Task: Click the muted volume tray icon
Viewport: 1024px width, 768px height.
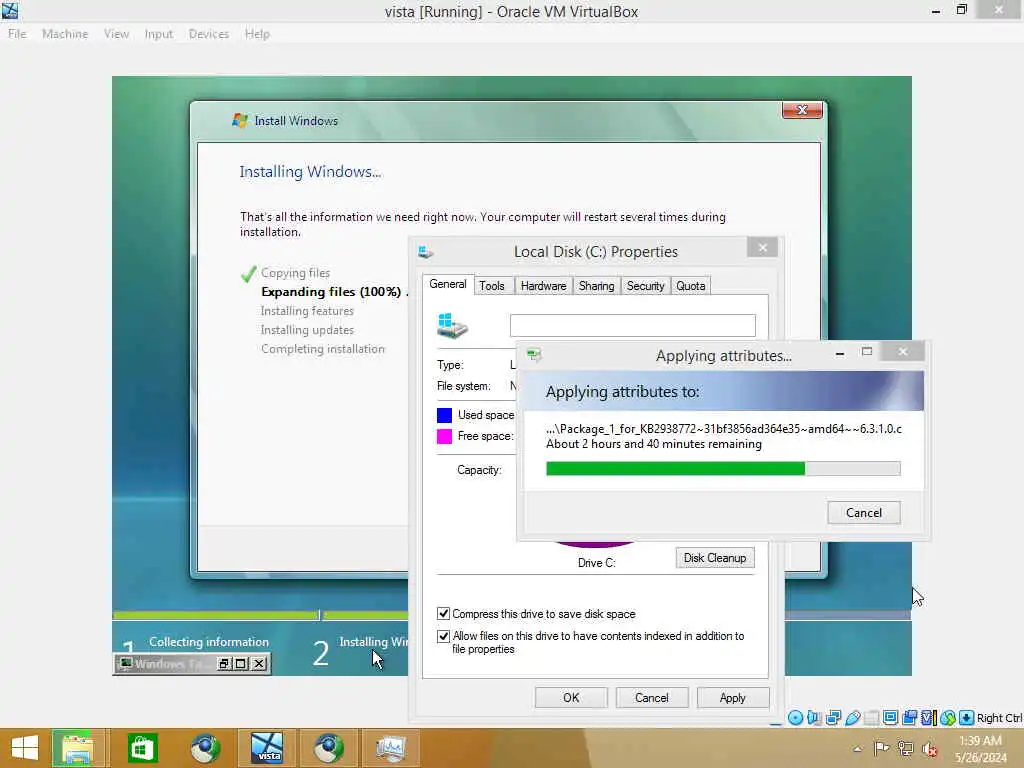Action: pos(929,749)
